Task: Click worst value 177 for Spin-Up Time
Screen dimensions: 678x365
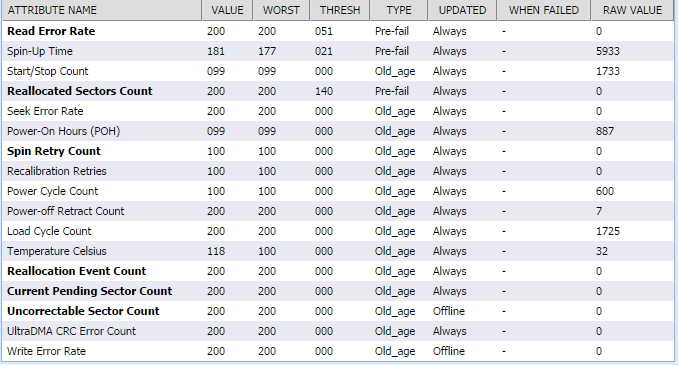Action: click(267, 51)
